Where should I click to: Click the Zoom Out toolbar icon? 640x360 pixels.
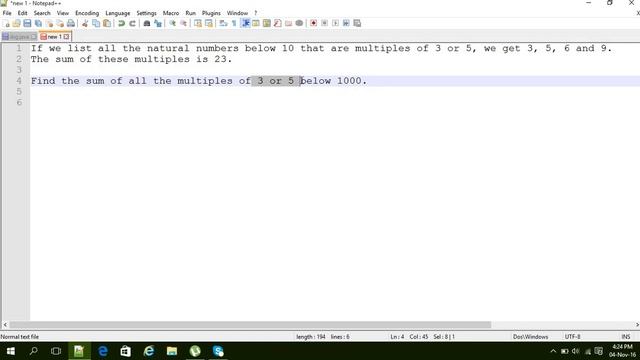(x=183, y=23)
